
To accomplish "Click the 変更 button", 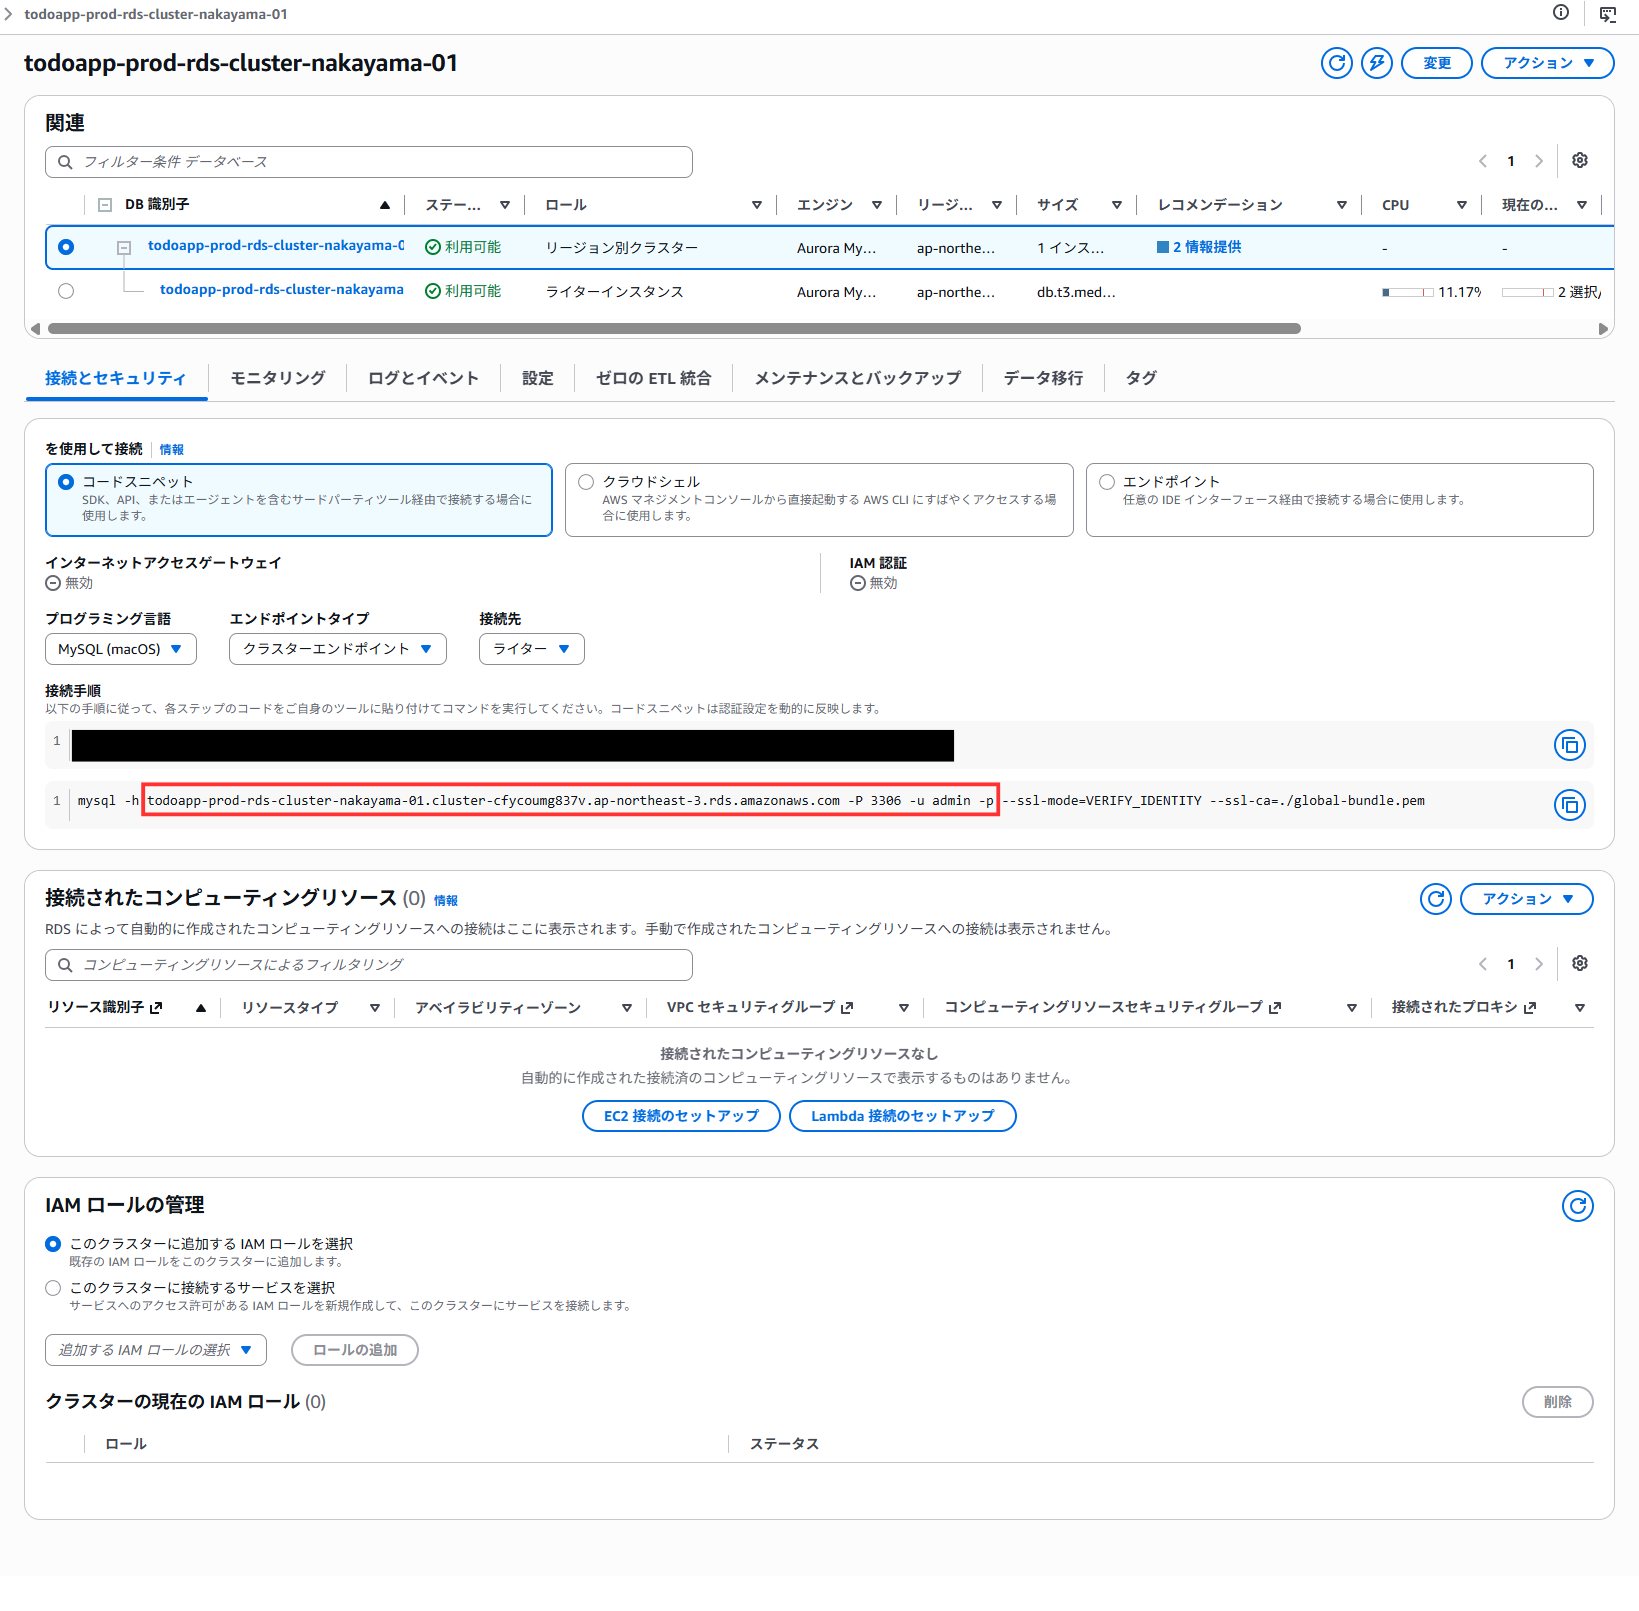I will (x=1437, y=63).
